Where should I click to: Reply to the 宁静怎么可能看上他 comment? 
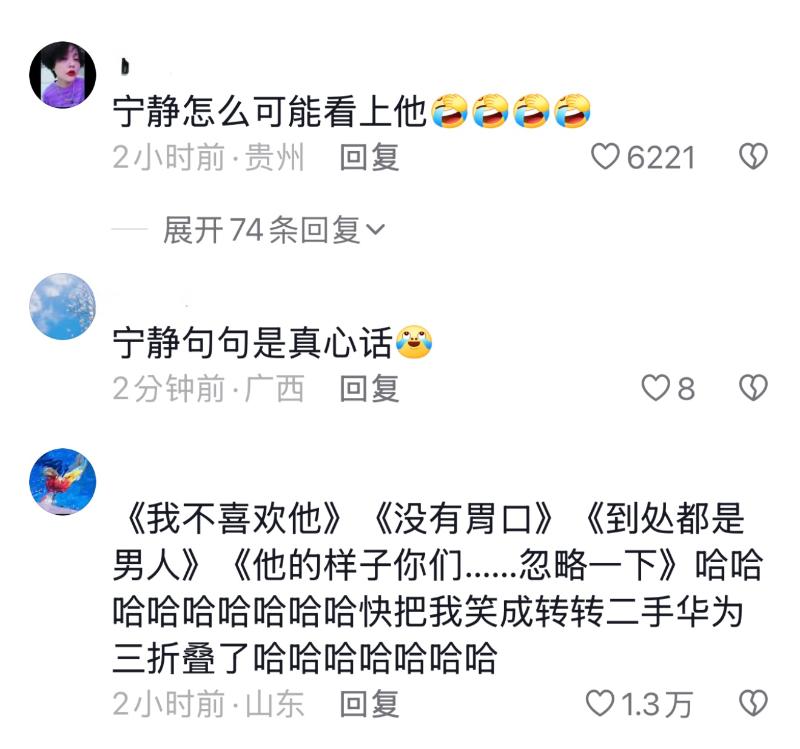click(x=369, y=157)
